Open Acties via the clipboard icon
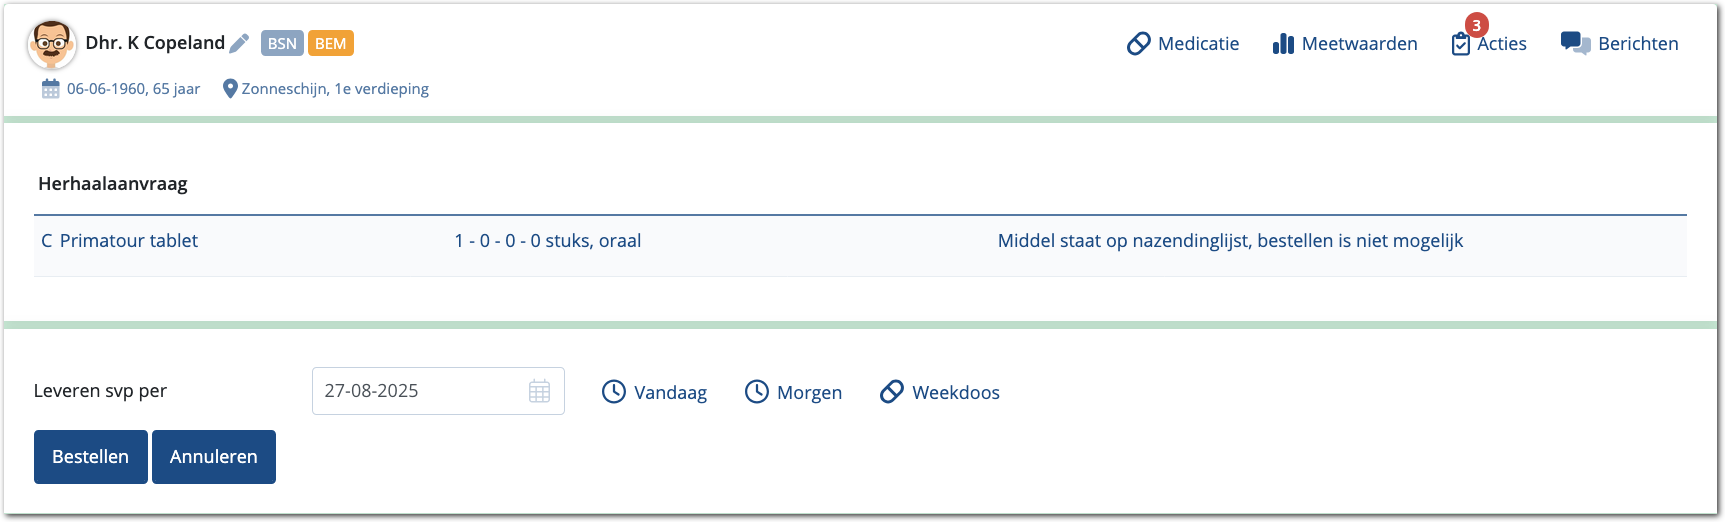1725x522 pixels. point(1461,44)
